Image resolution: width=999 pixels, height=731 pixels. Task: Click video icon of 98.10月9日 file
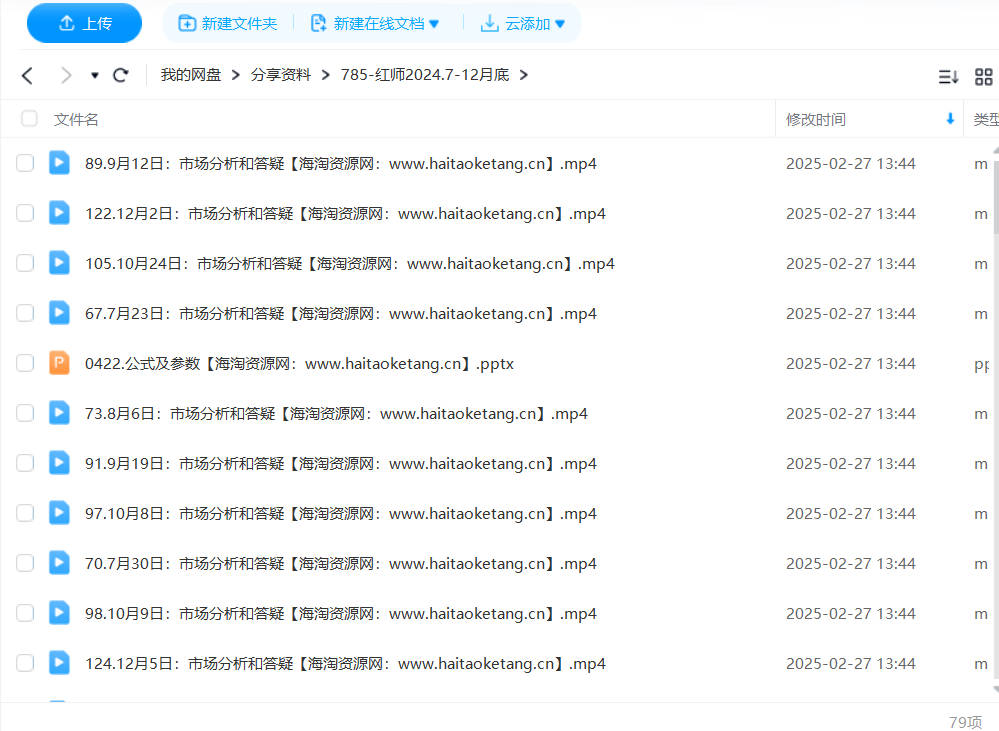(x=59, y=613)
